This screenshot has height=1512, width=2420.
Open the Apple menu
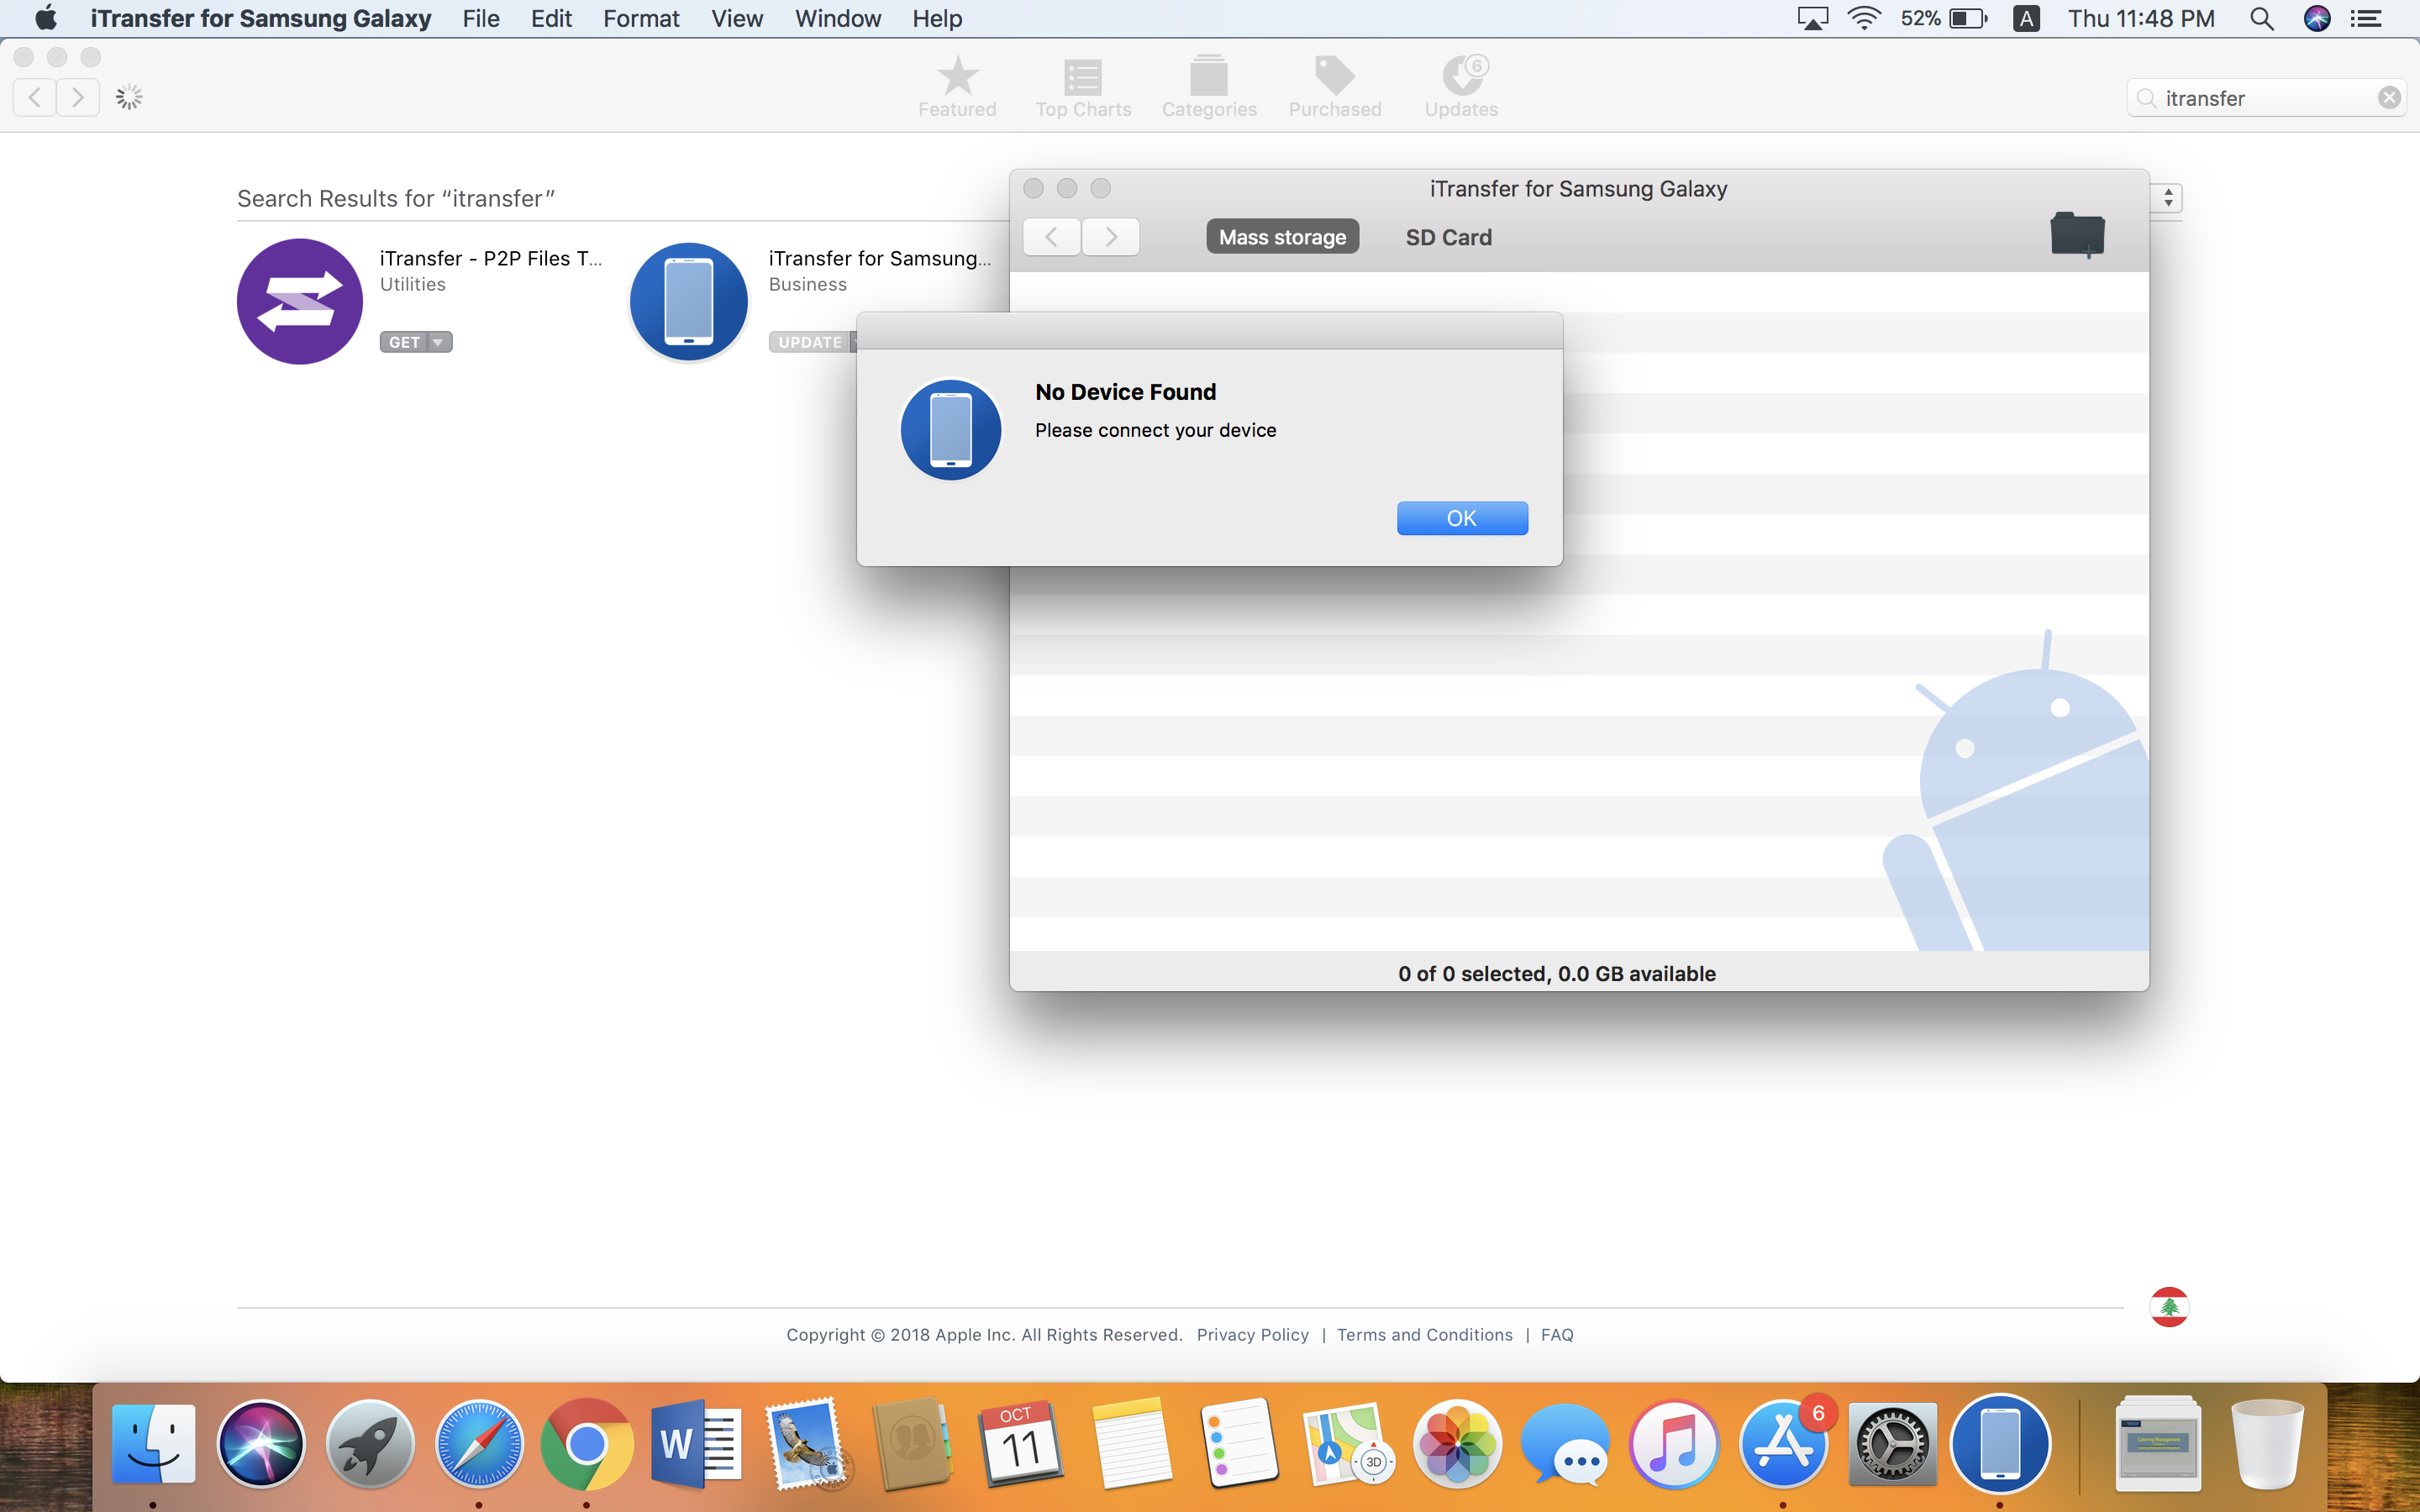(46, 18)
